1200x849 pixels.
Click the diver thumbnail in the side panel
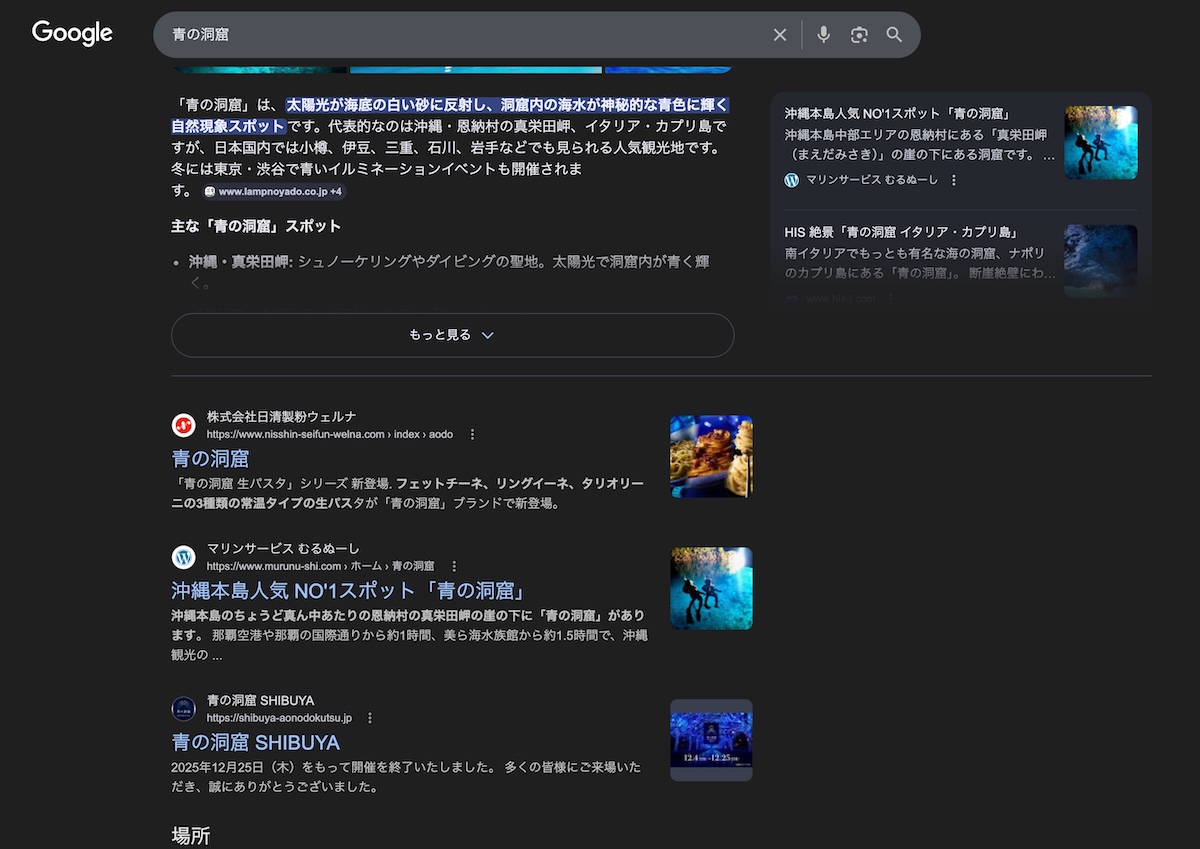1100,142
